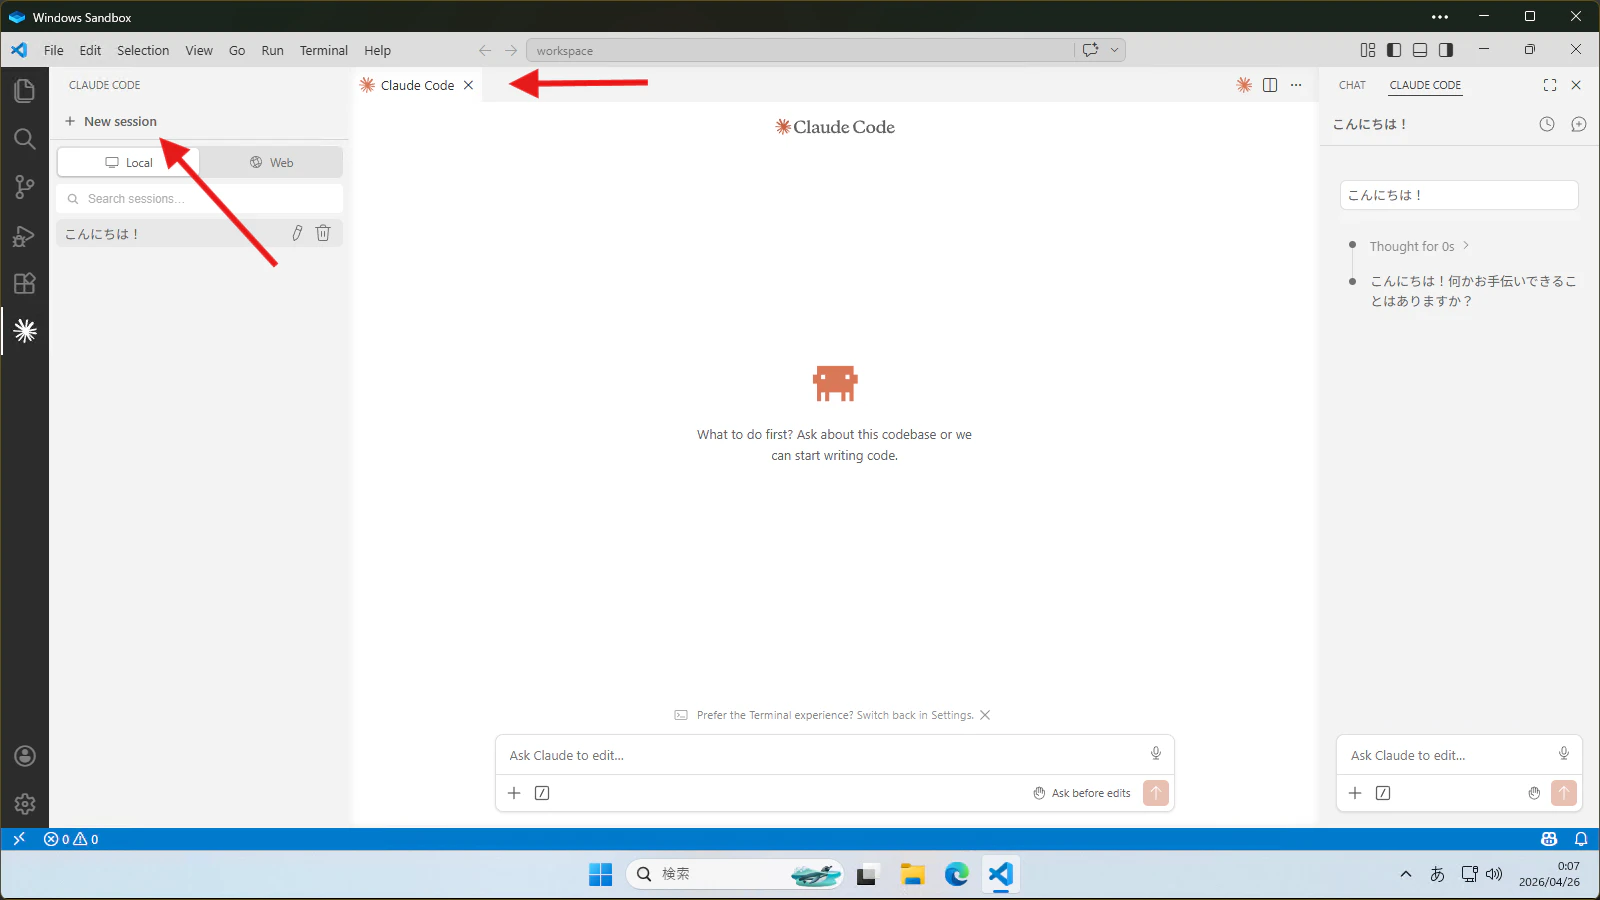Viewport: 1600px width, 900px height.
Task: Start new chat icon in right panel header
Action: [1579, 124]
